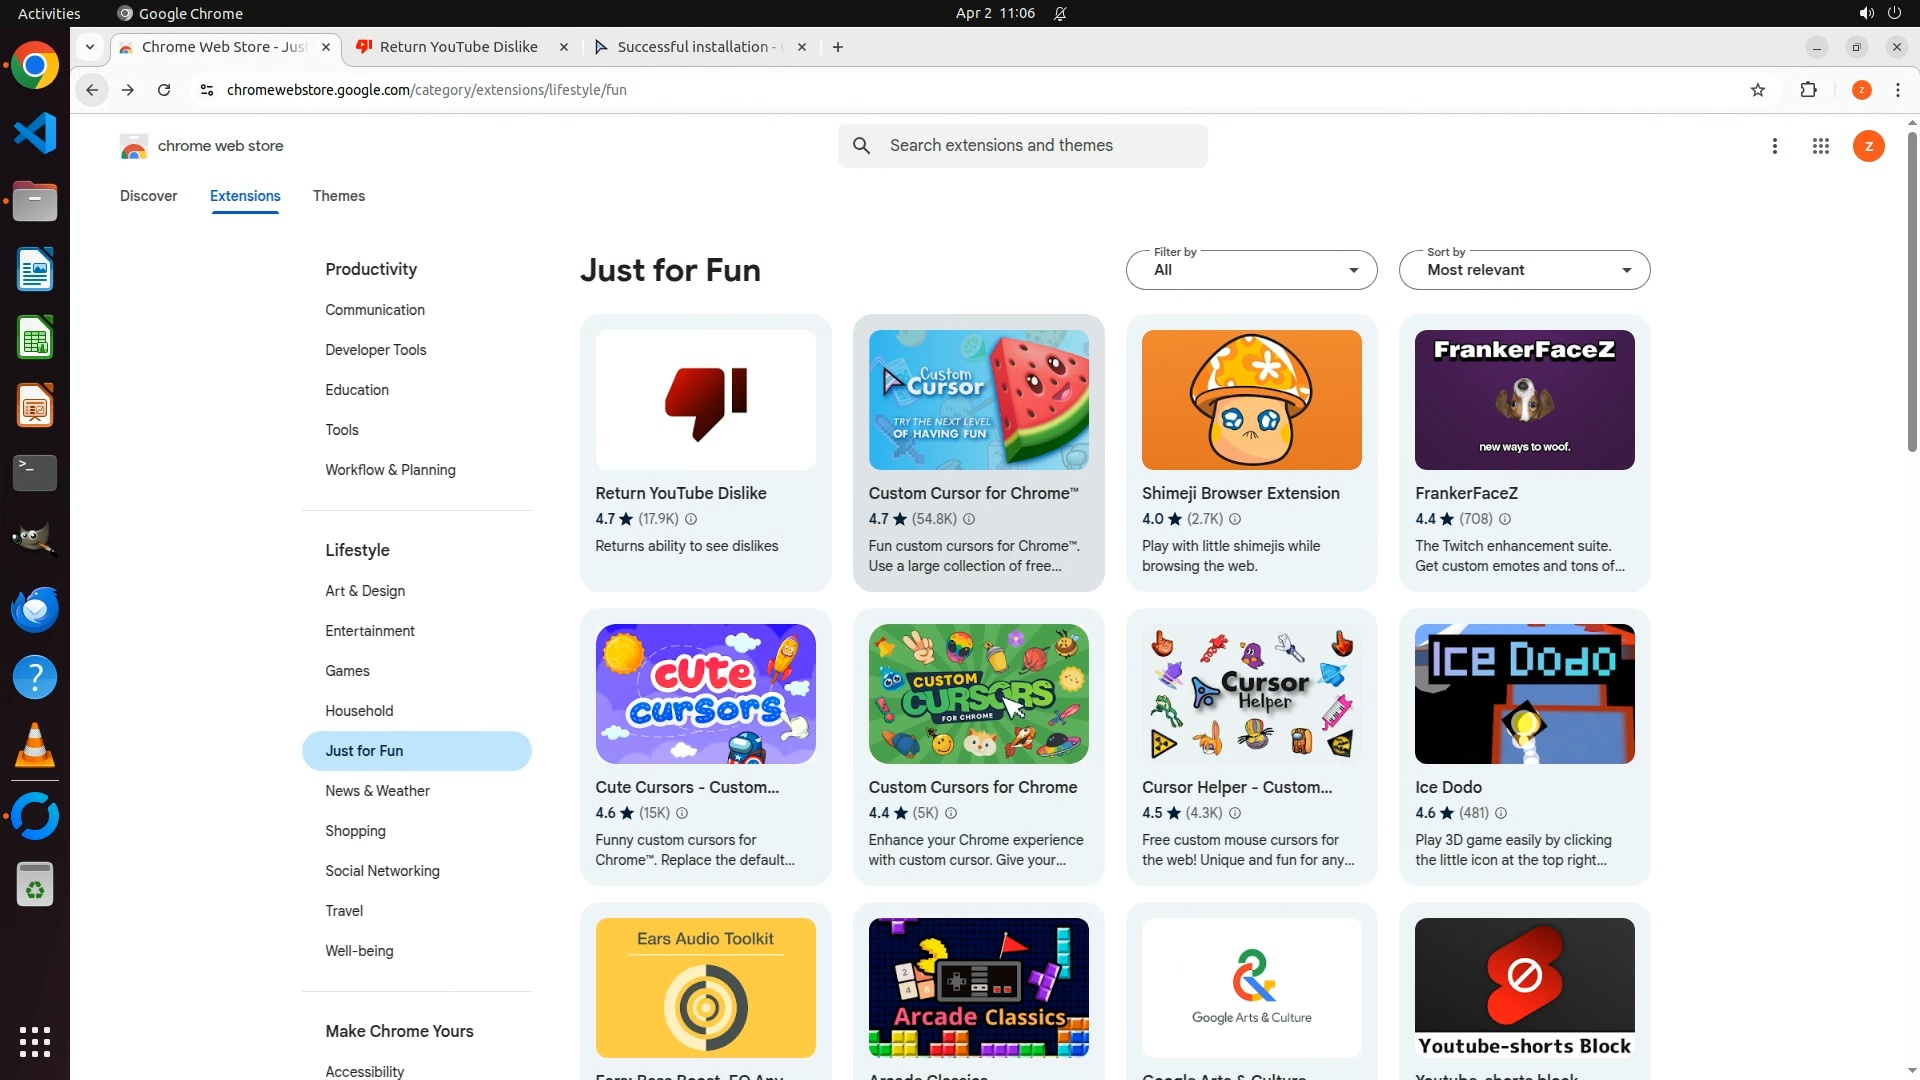Click info icon beside Return YouTube Dislike rating

click(x=691, y=519)
